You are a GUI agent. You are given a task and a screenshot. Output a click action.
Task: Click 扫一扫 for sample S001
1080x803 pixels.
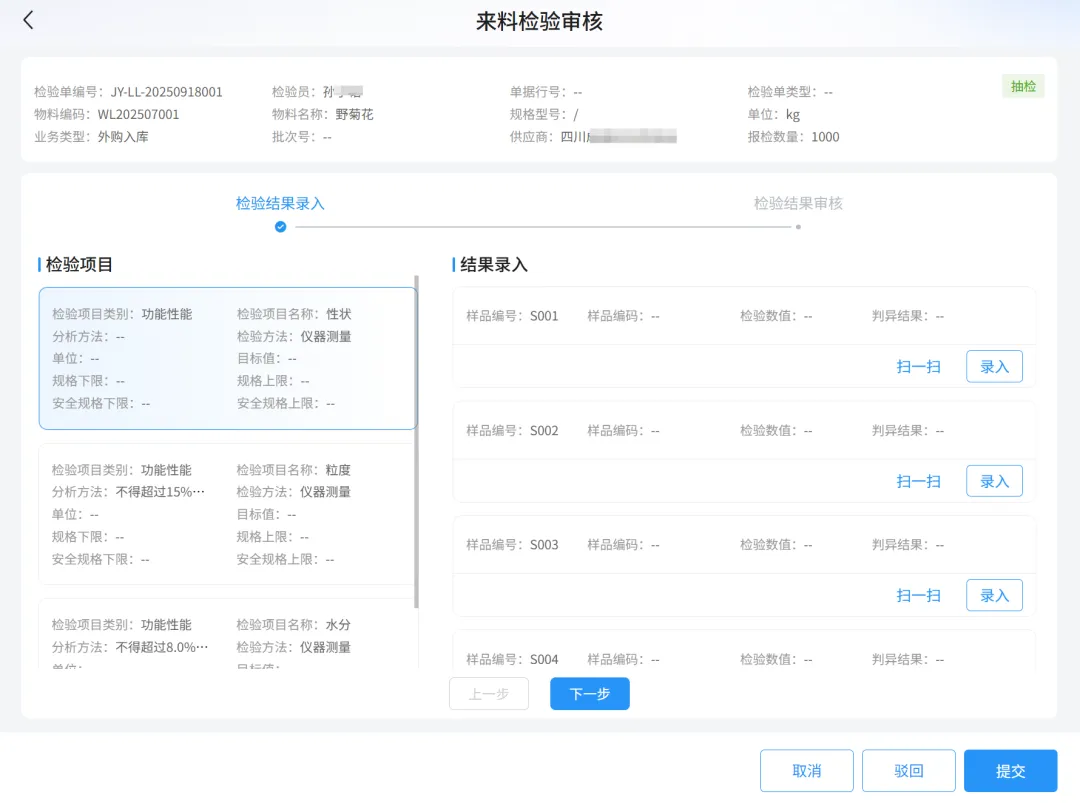(x=918, y=367)
